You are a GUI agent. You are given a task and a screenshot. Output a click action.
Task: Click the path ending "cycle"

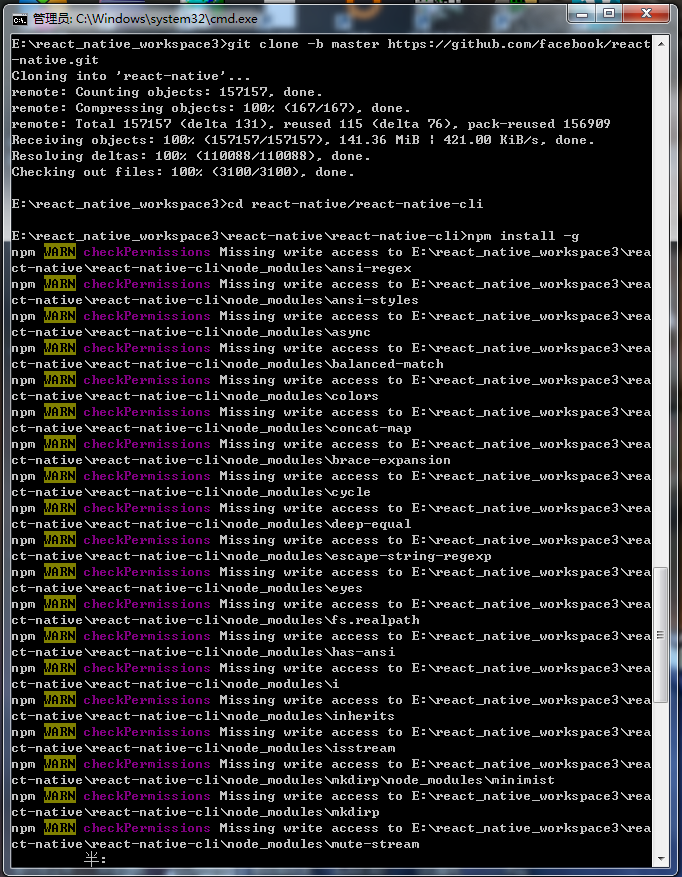191,492
